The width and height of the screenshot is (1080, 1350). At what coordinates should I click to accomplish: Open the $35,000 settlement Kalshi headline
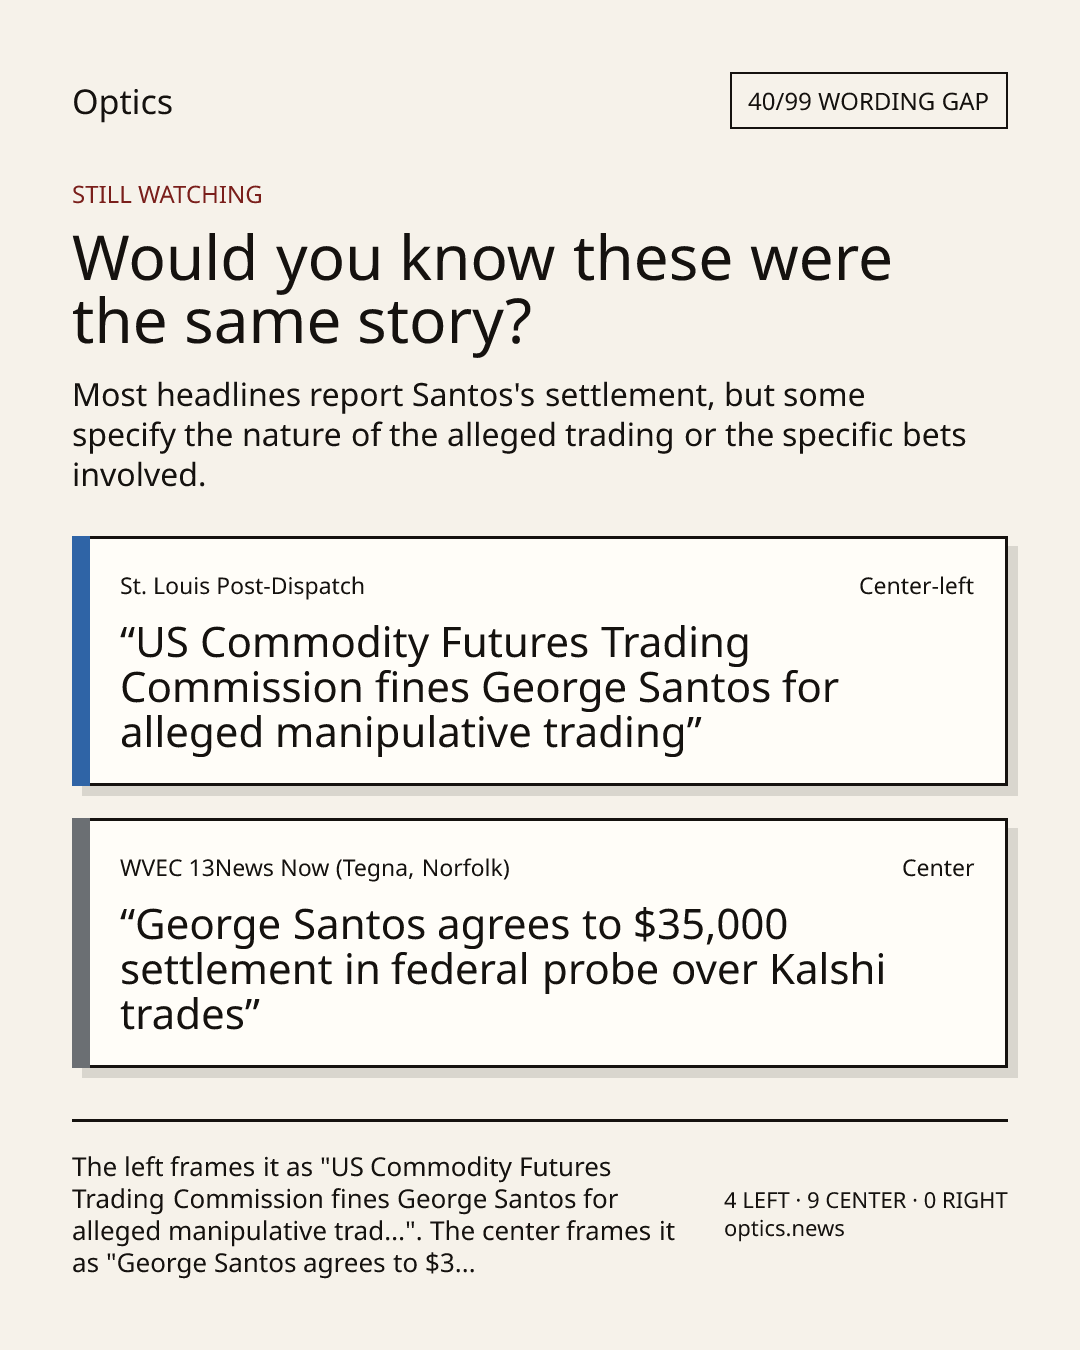click(x=503, y=970)
